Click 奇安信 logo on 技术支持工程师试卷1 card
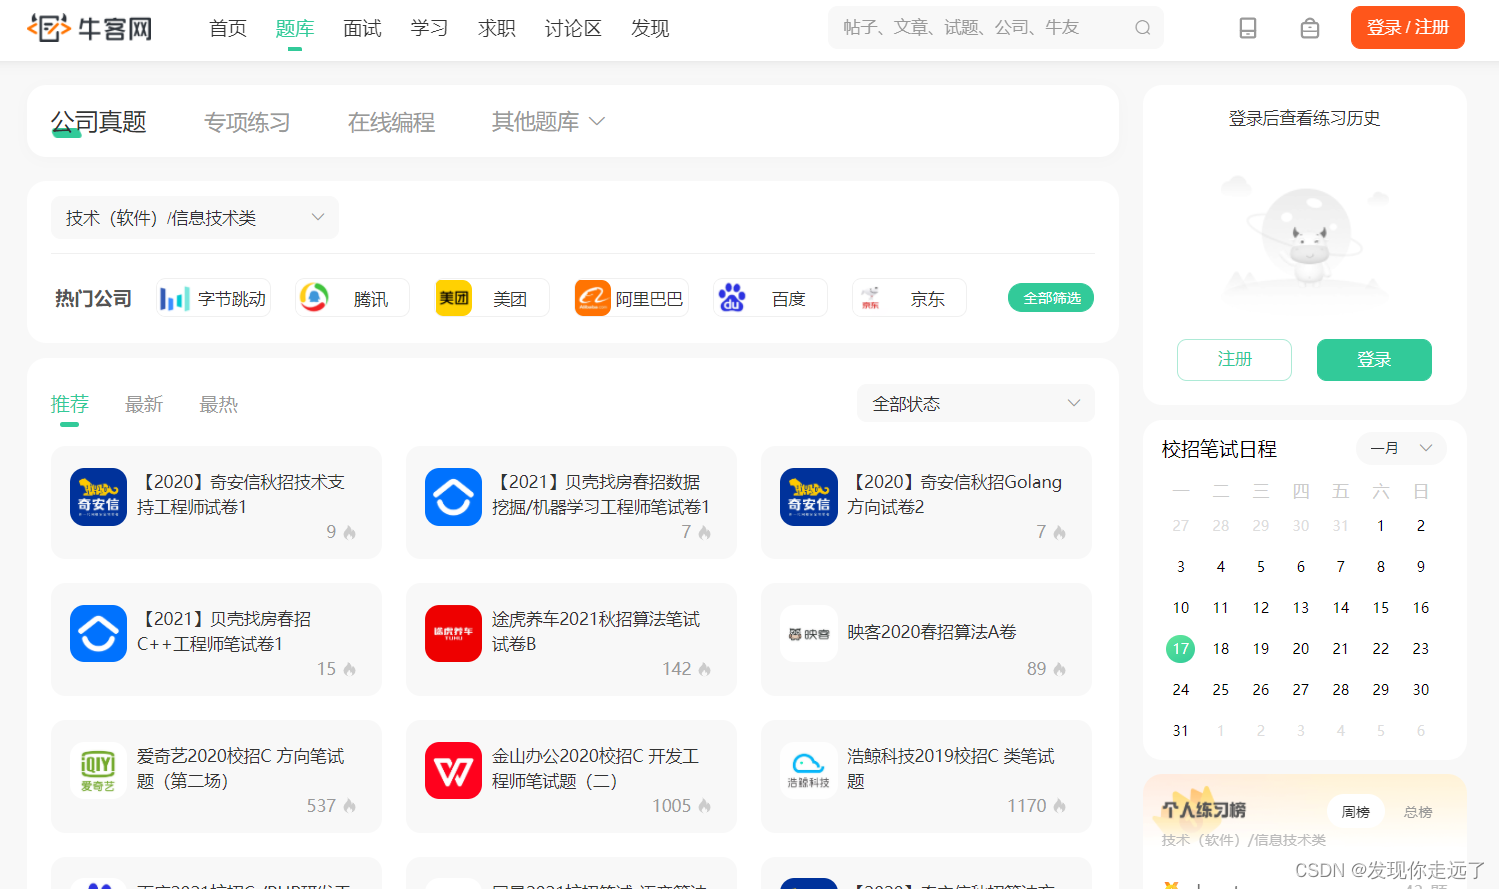Viewport: 1499px width, 889px height. pyautogui.click(x=98, y=497)
